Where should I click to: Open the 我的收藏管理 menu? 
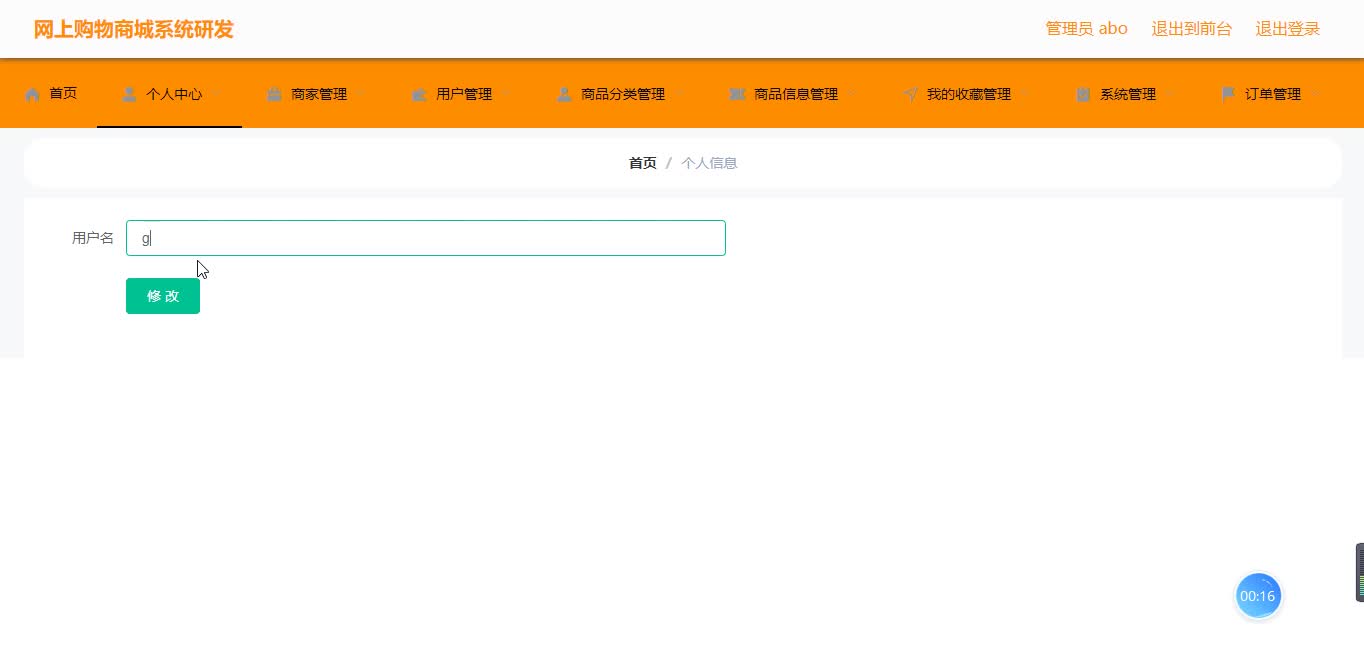964,94
